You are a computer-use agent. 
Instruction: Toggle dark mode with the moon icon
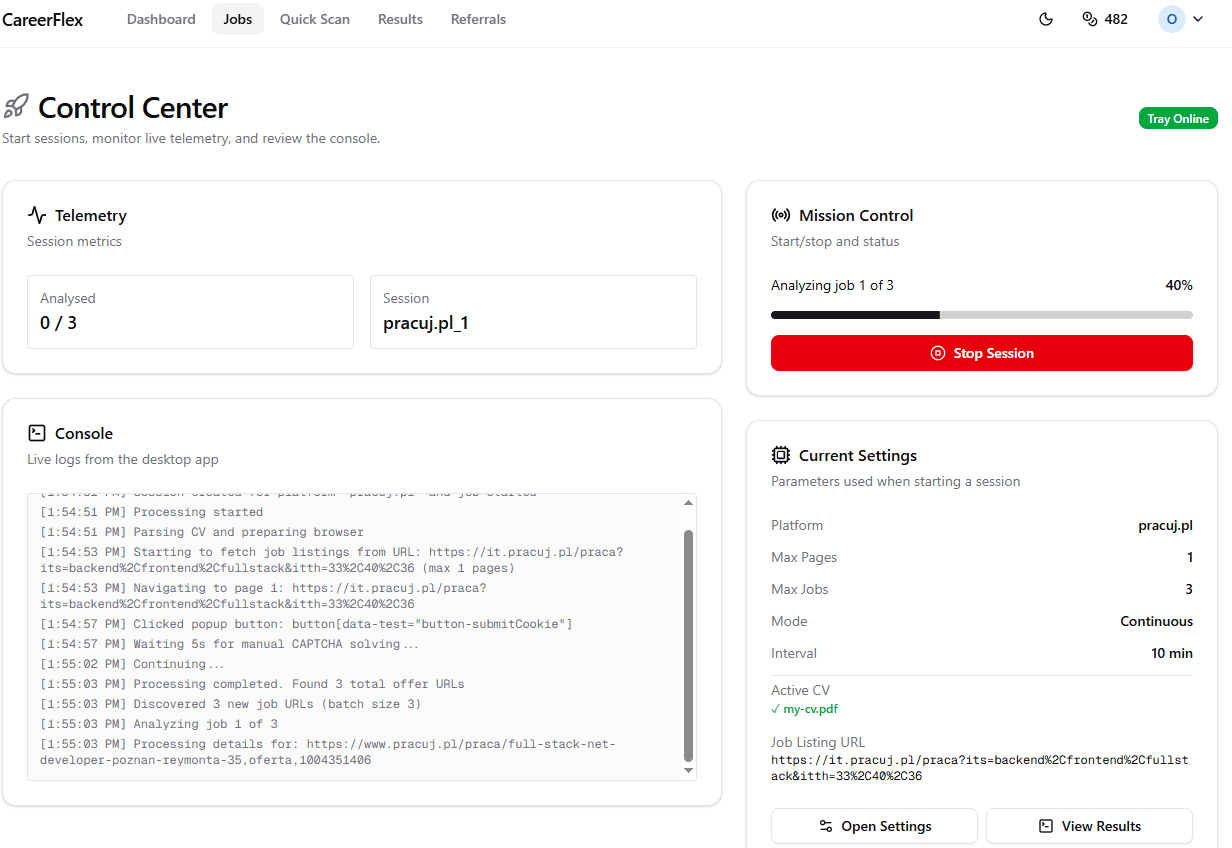(1046, 19)
